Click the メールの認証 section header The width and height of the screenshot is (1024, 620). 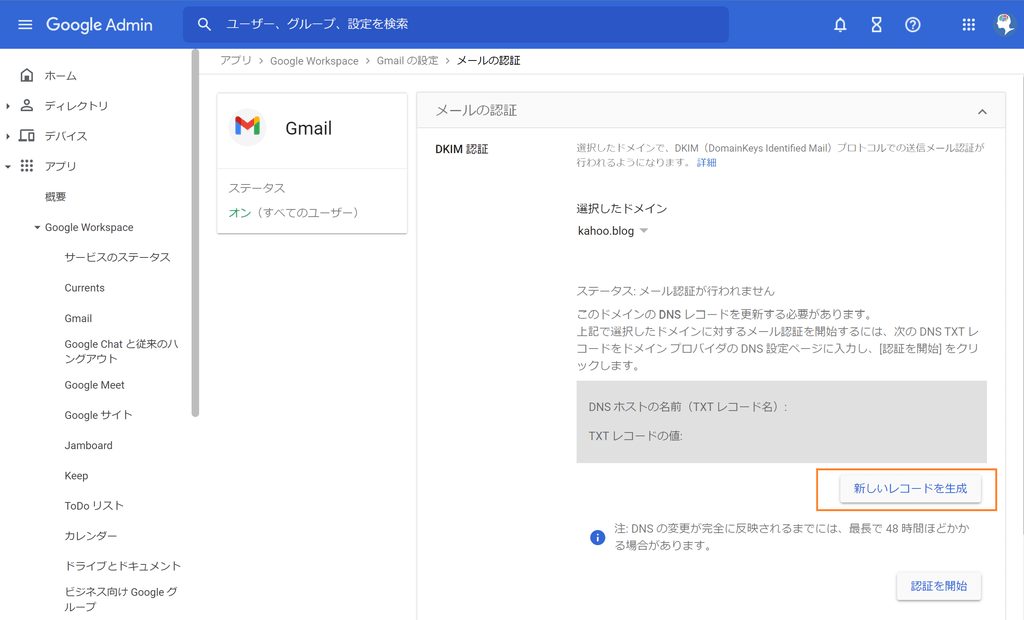click(711, 110)
